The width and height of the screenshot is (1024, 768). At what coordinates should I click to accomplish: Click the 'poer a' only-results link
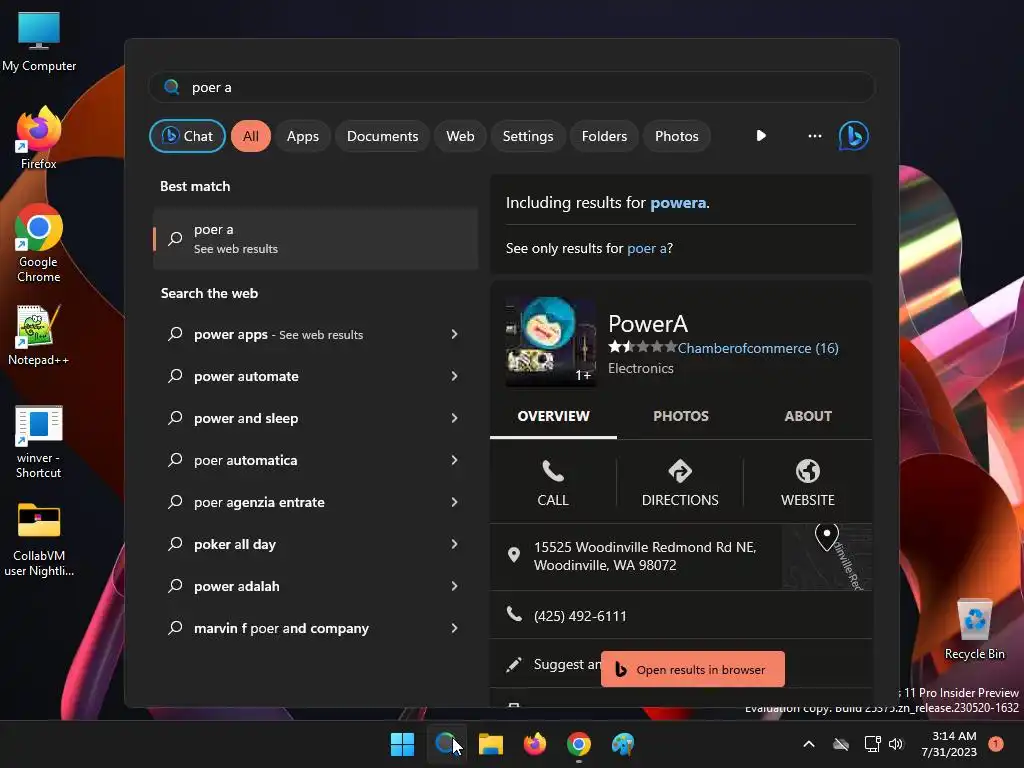click(x=647, y=248)
